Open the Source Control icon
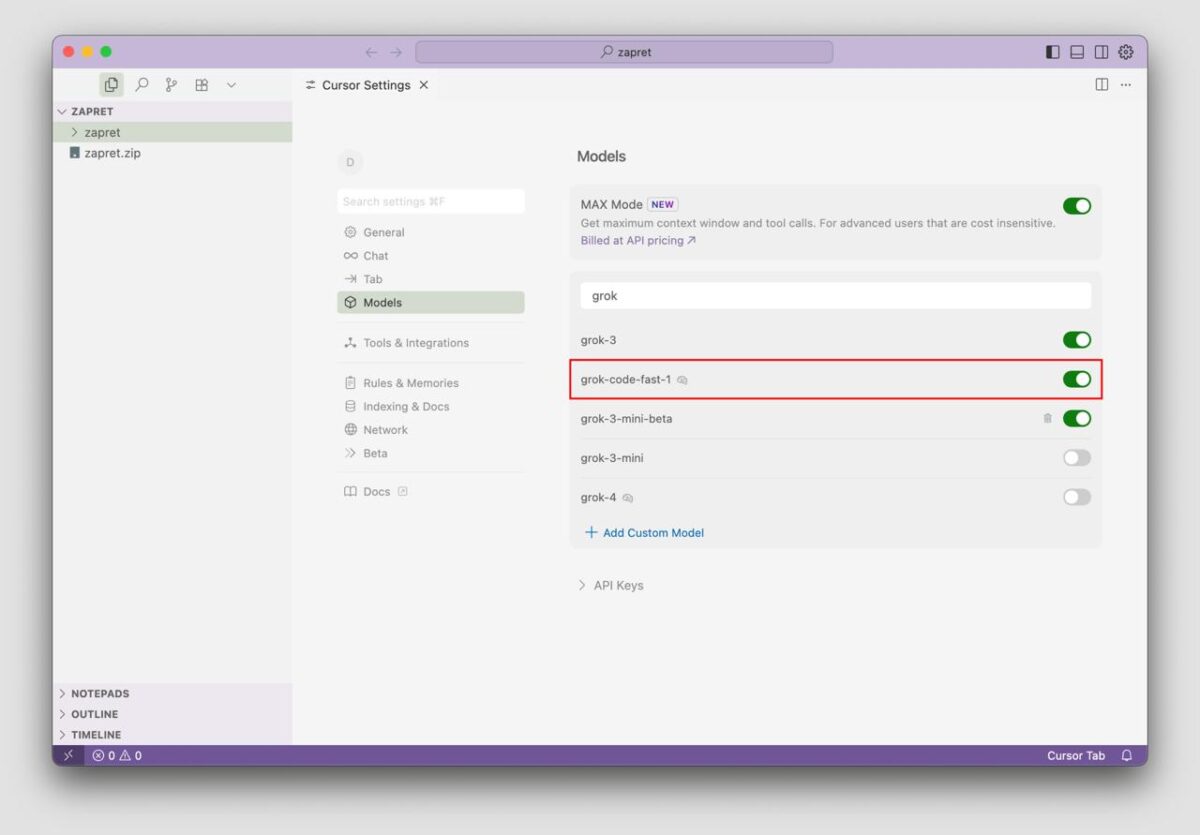 (x=171, y=85)
